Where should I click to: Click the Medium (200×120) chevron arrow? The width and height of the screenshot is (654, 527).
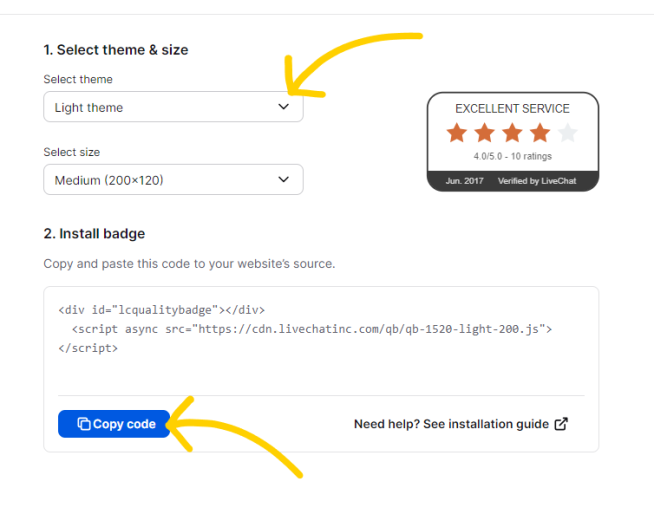point(284,179)
